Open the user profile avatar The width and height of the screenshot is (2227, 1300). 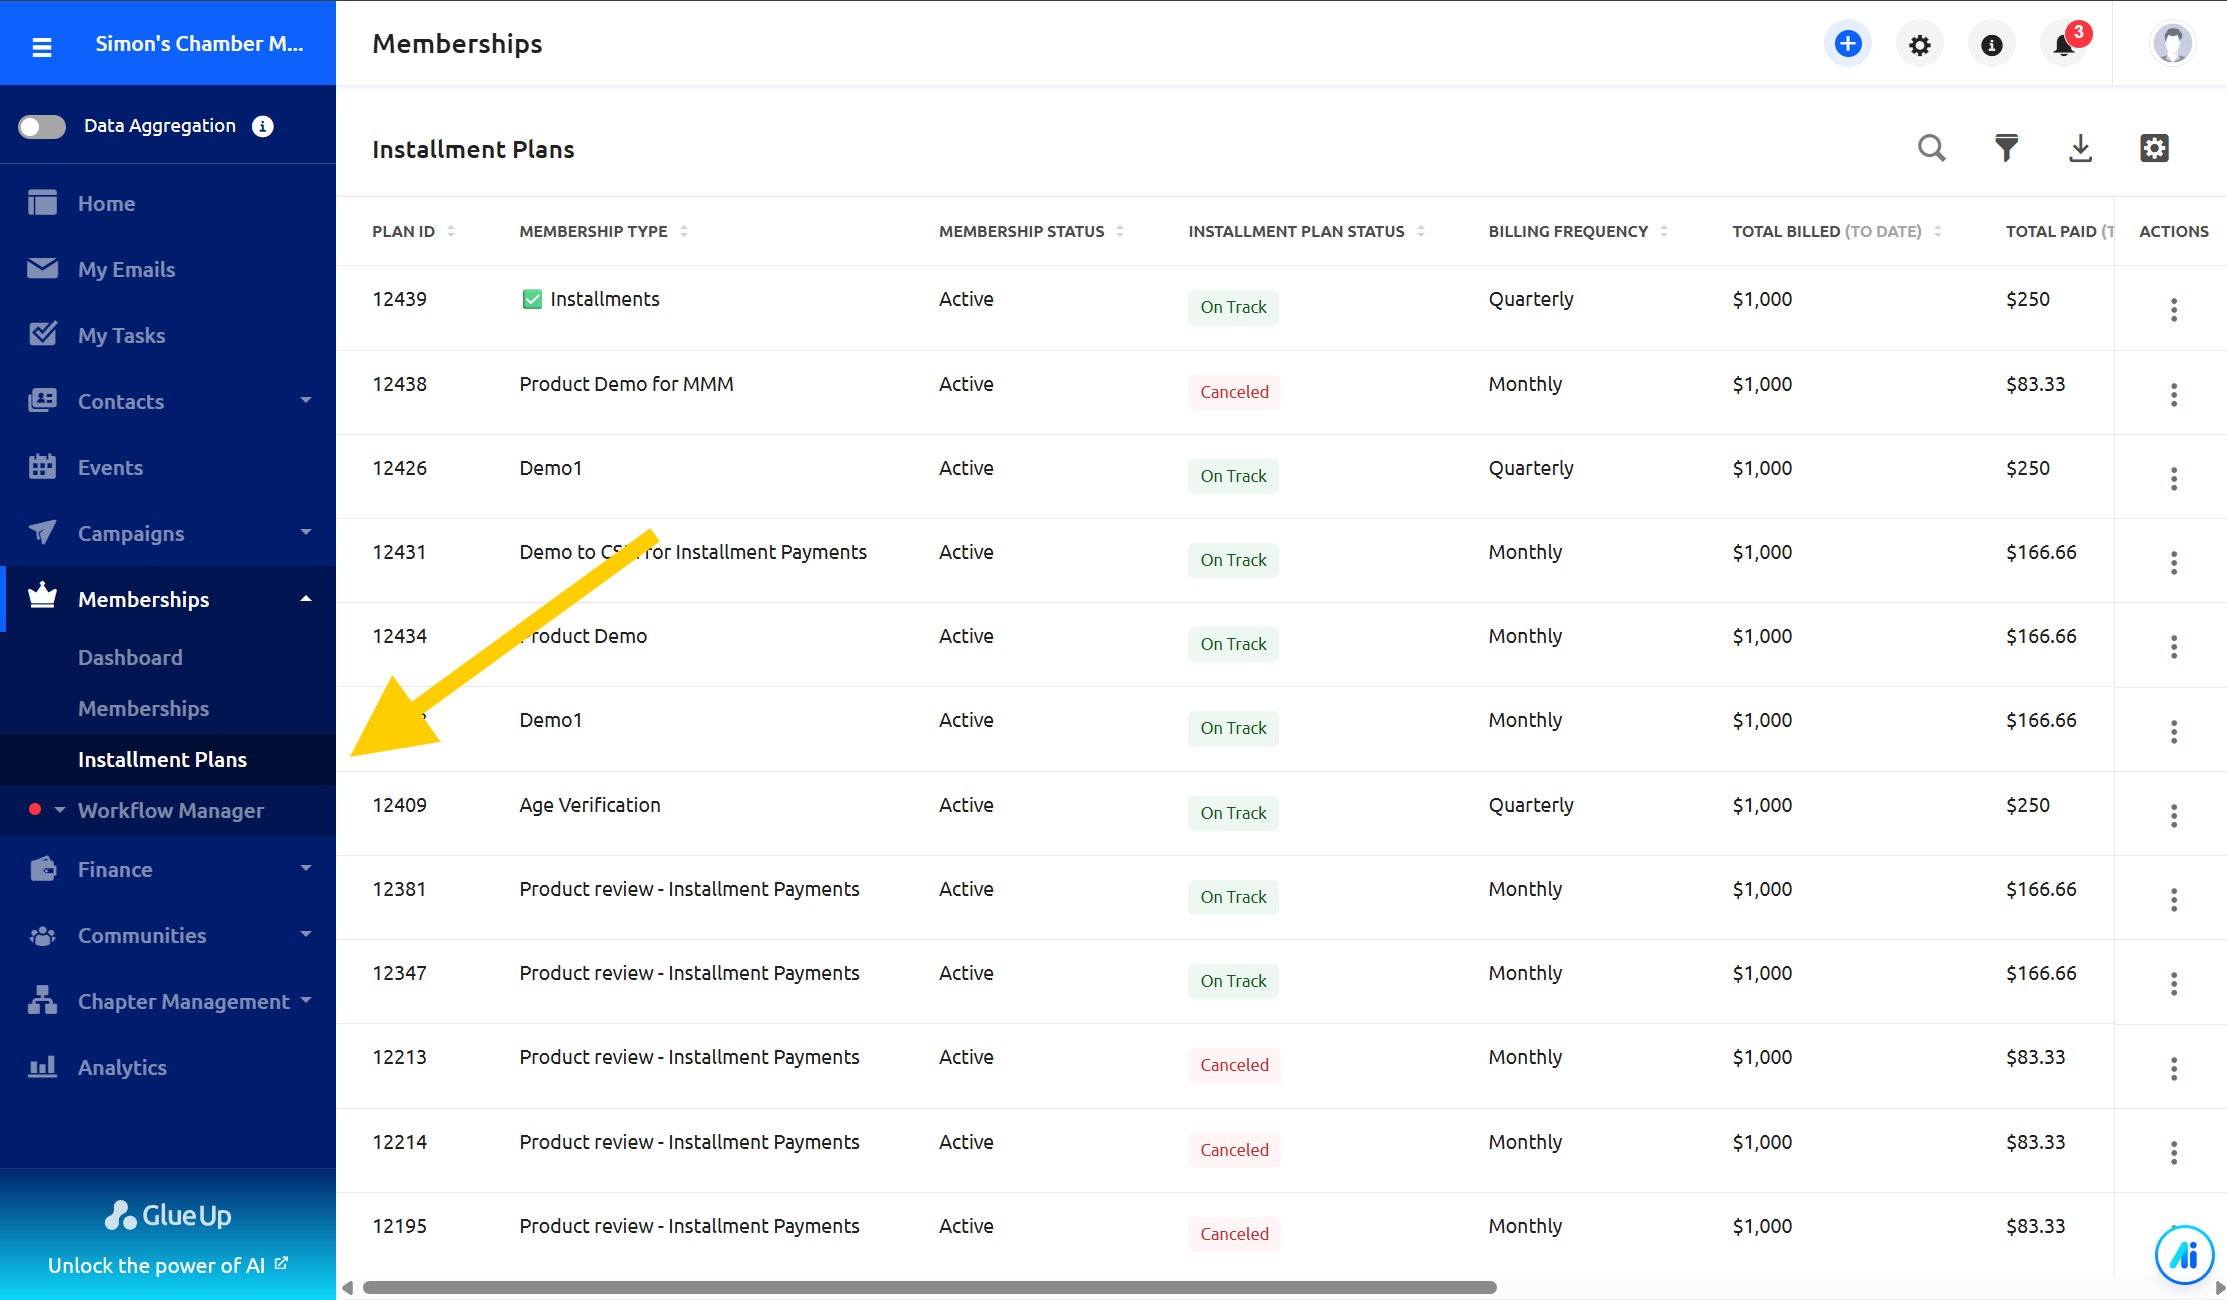(x=2172, y=44)
